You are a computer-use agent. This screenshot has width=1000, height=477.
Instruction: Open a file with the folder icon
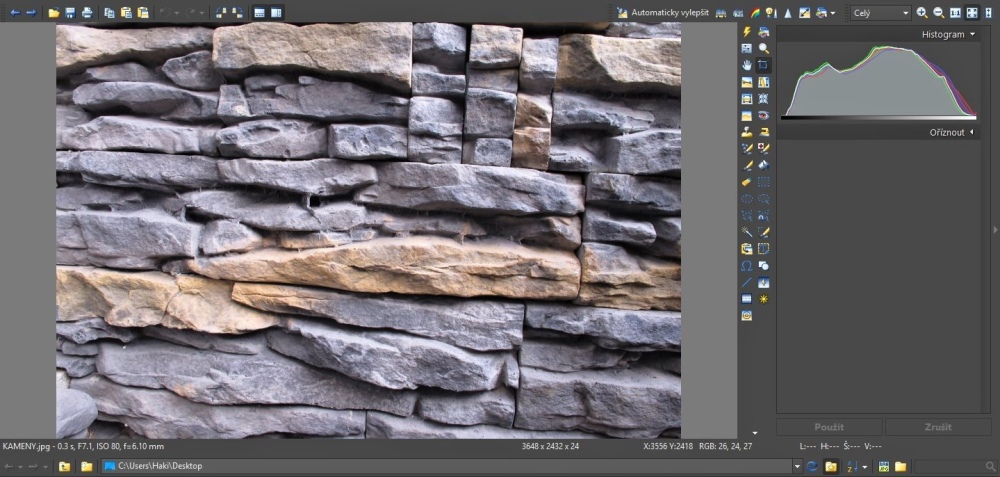(x=54, y=13)
